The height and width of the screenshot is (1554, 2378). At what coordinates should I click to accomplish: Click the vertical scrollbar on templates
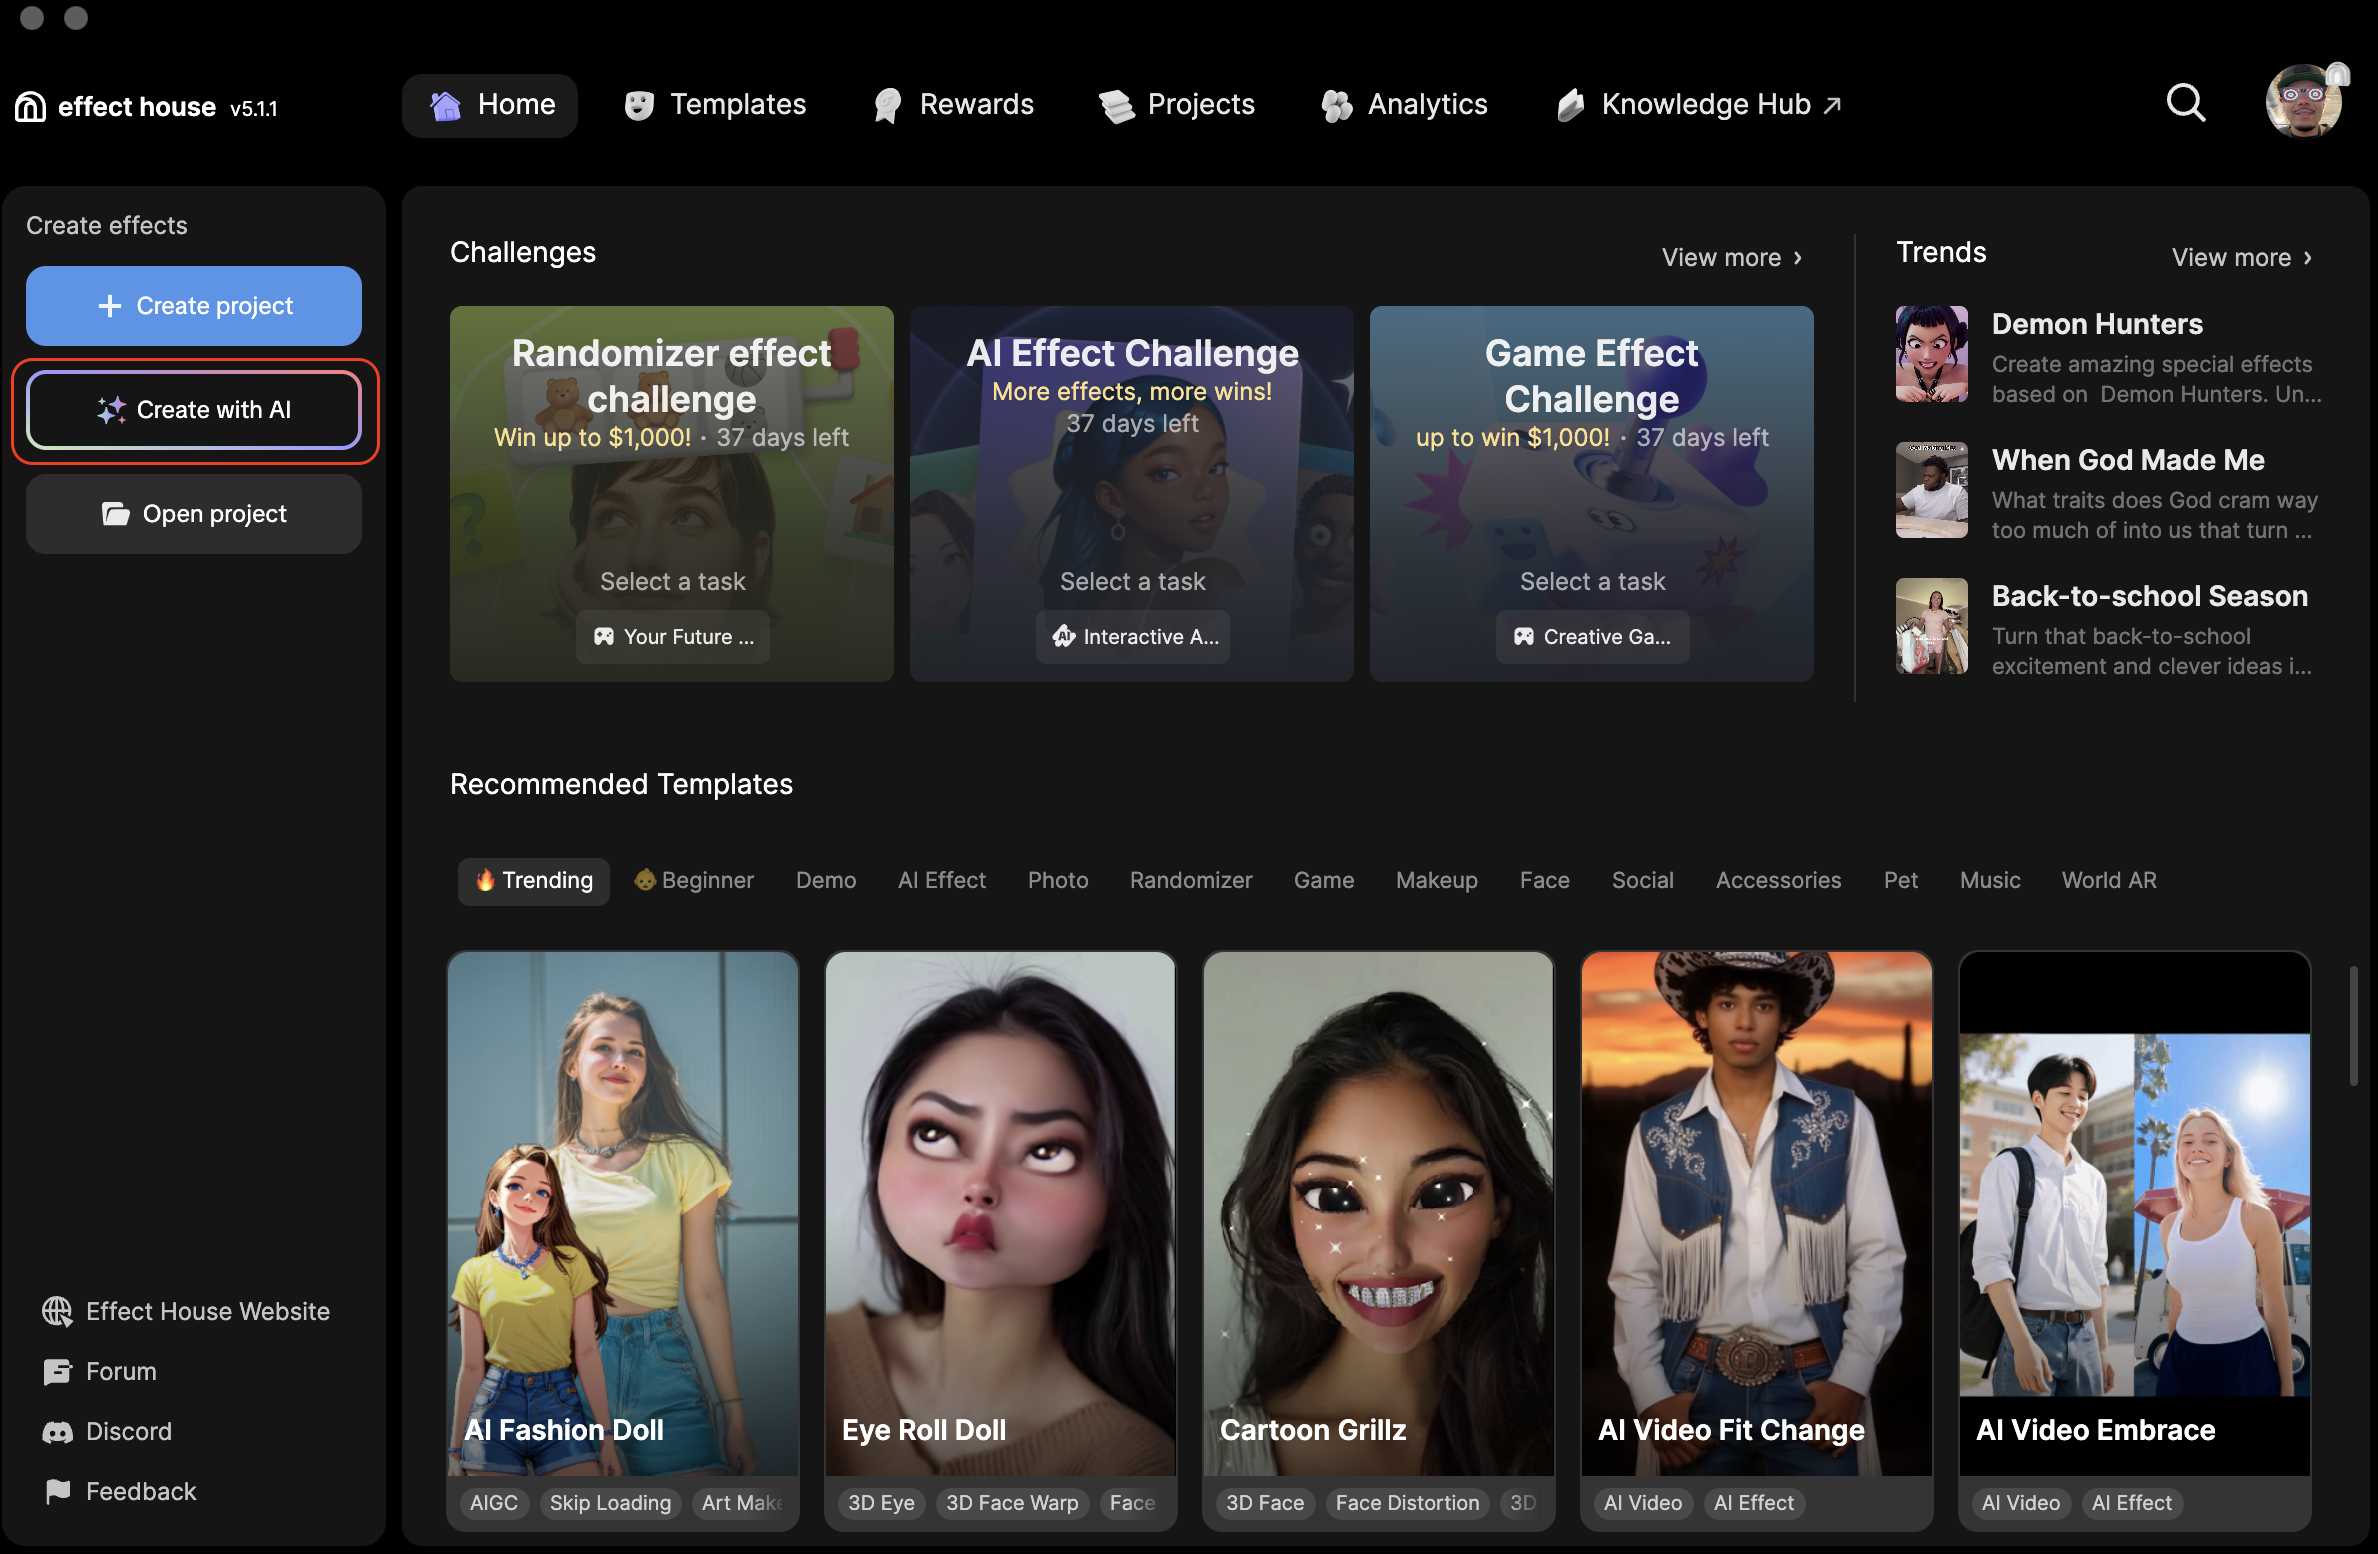[x=2354, y=1024]
